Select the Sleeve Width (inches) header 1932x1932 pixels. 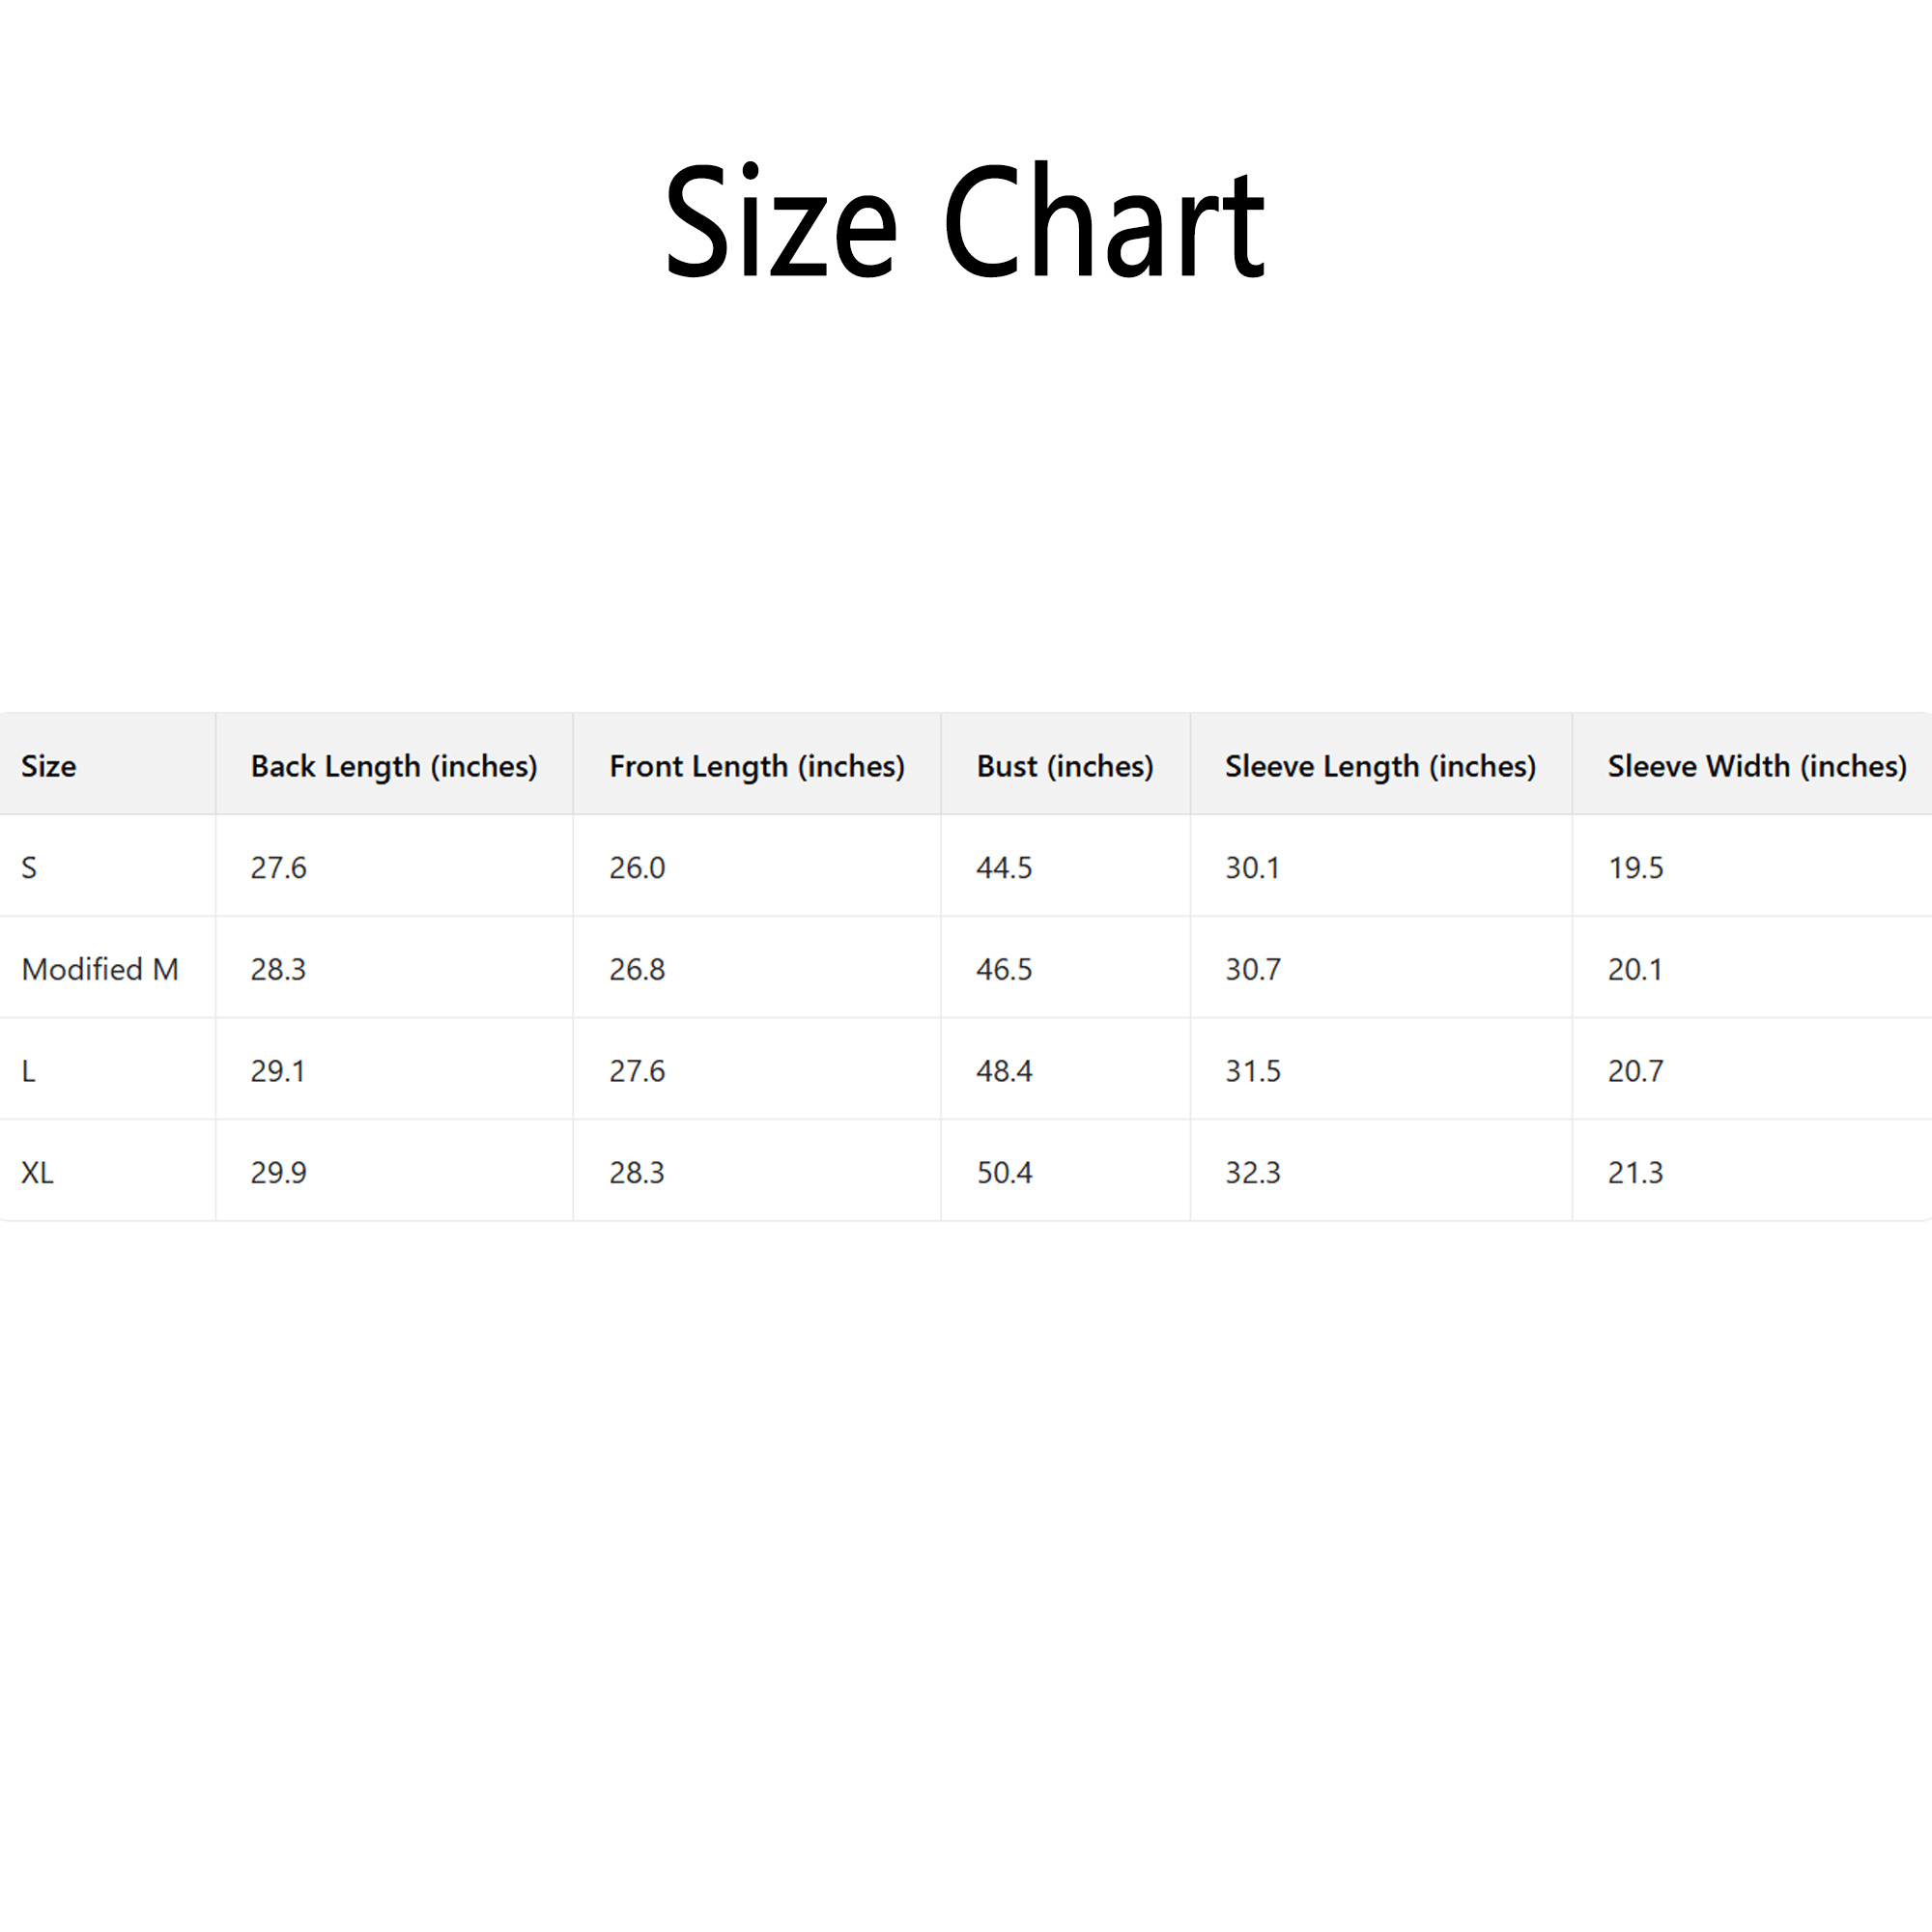tap(1756, 766)
